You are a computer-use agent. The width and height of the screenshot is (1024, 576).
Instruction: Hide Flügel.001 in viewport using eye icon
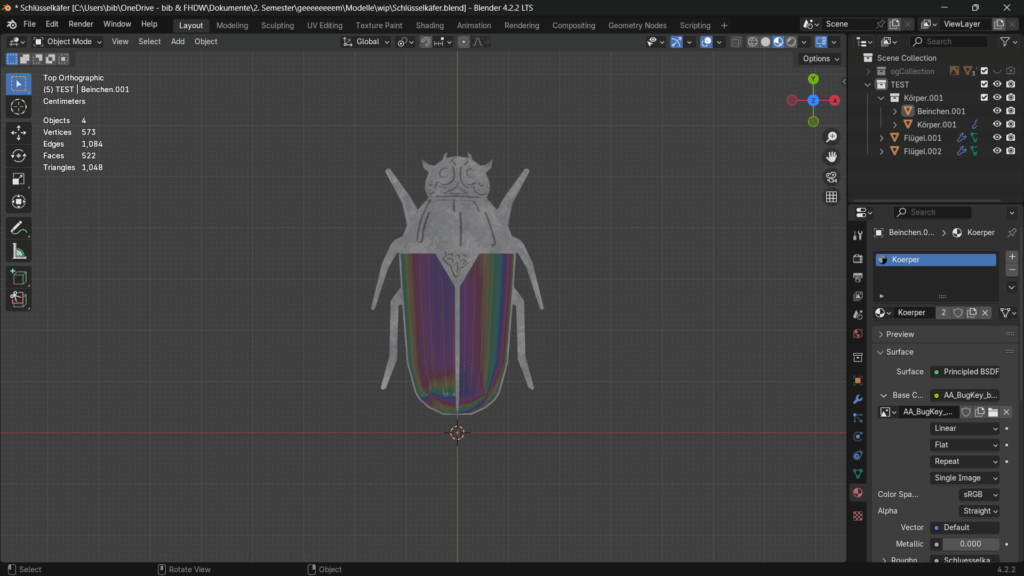click(997, 138)
